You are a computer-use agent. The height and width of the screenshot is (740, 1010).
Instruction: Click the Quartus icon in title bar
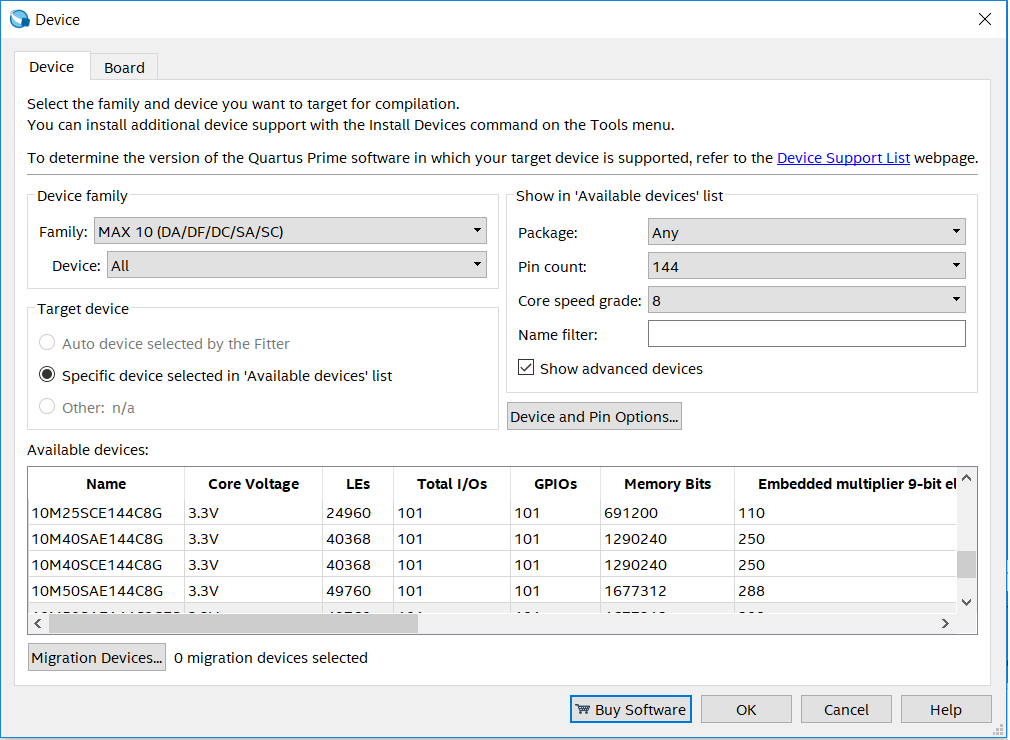tap(19, 19)
